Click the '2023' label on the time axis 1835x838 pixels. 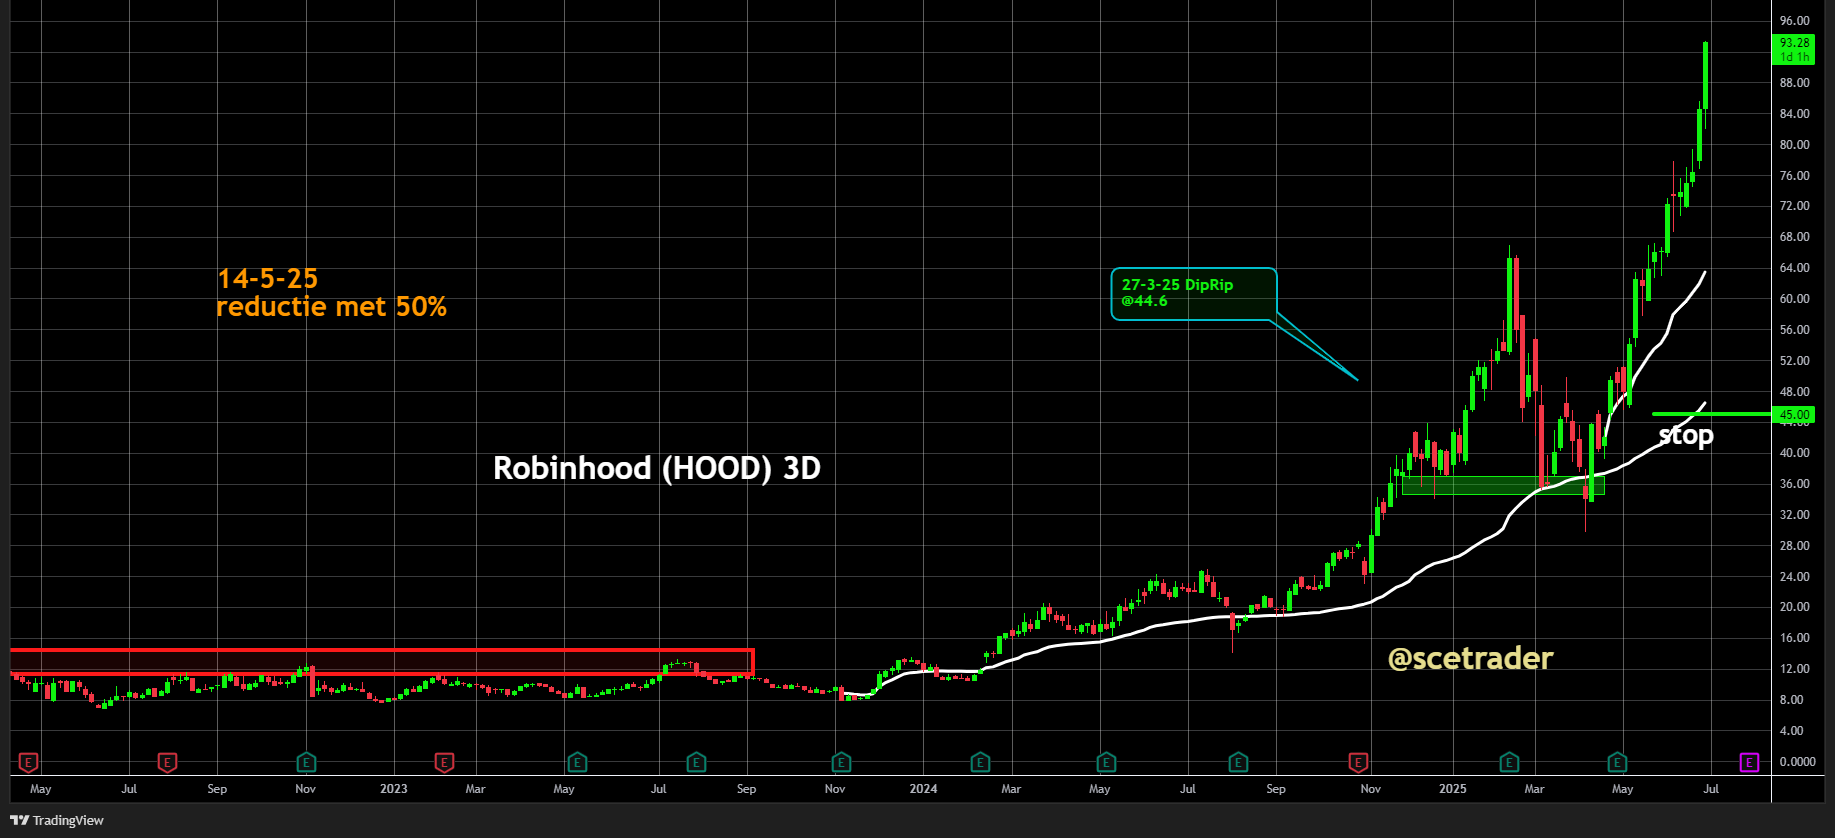pos(394,789)
